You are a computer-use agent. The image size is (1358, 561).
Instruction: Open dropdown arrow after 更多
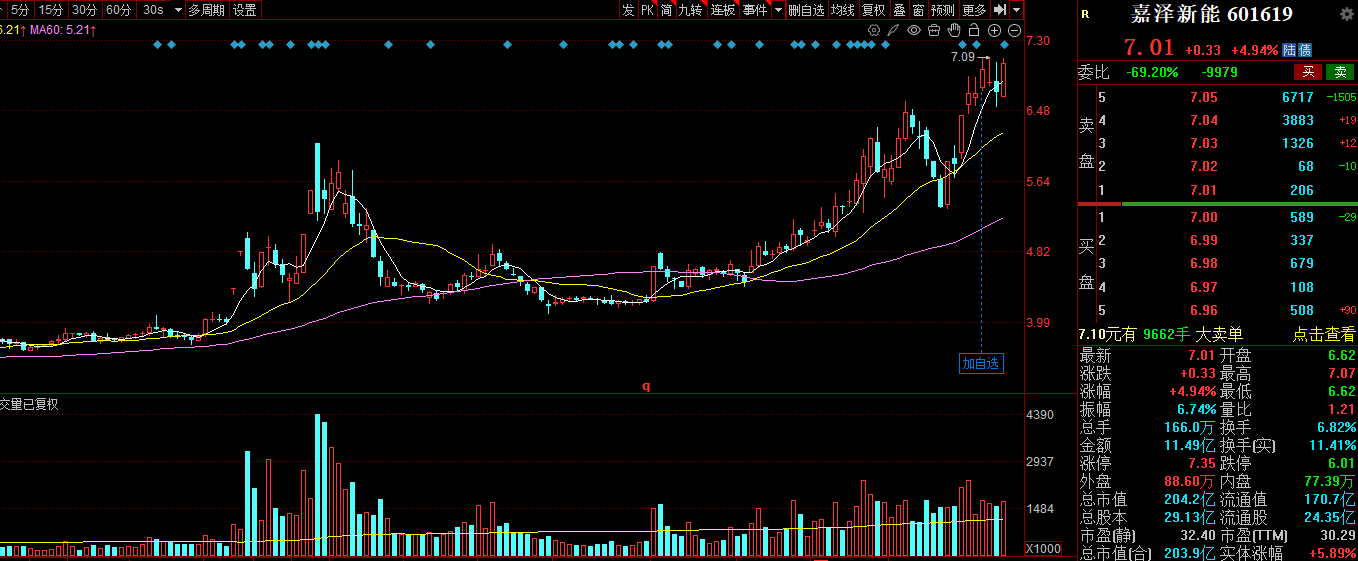1016,10
